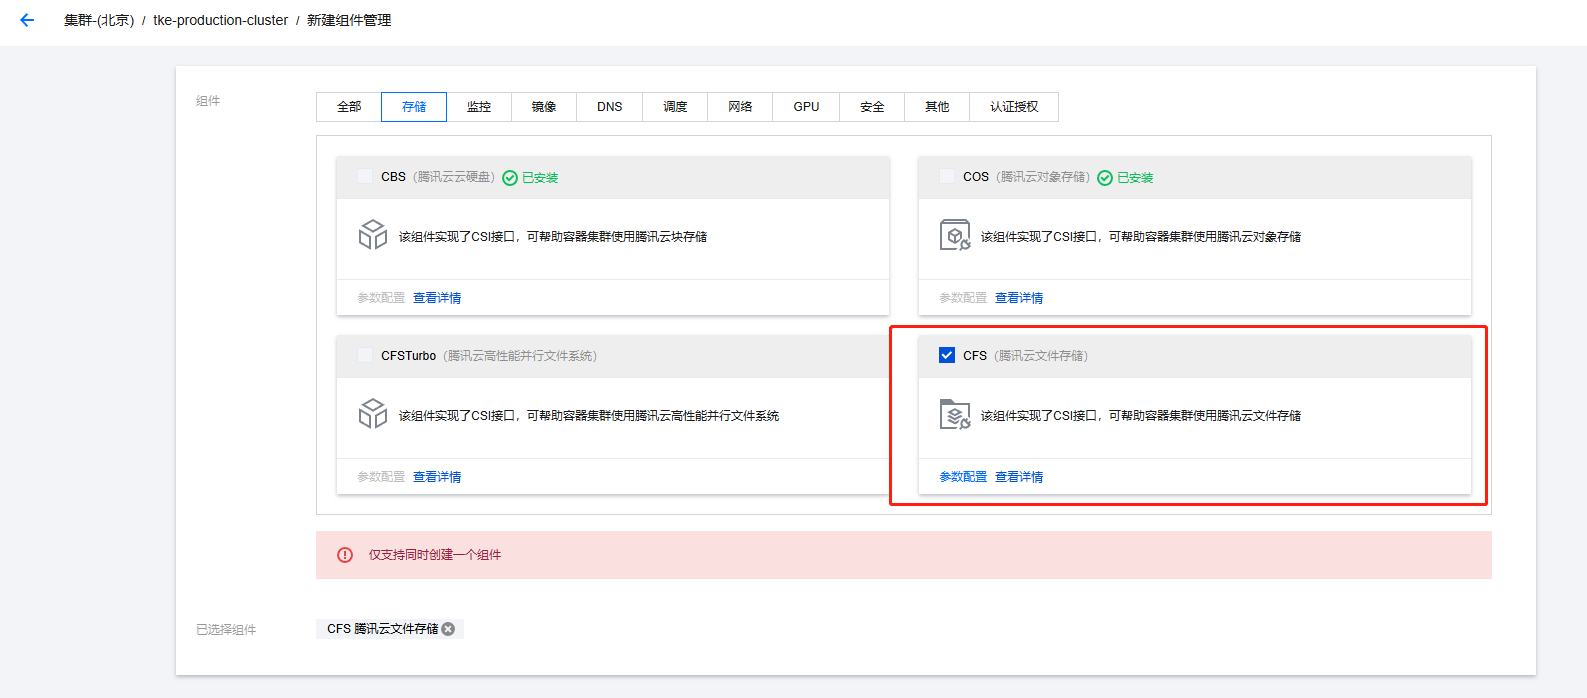
Task: Open the 镜像 tab
Action: [x=544, y=107]
